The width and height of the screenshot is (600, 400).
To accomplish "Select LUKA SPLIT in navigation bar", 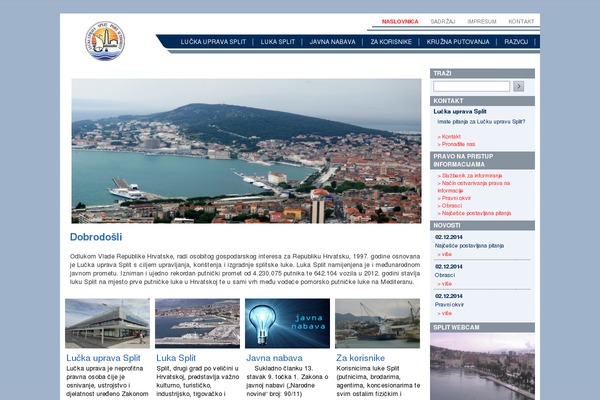I will 278,42.
